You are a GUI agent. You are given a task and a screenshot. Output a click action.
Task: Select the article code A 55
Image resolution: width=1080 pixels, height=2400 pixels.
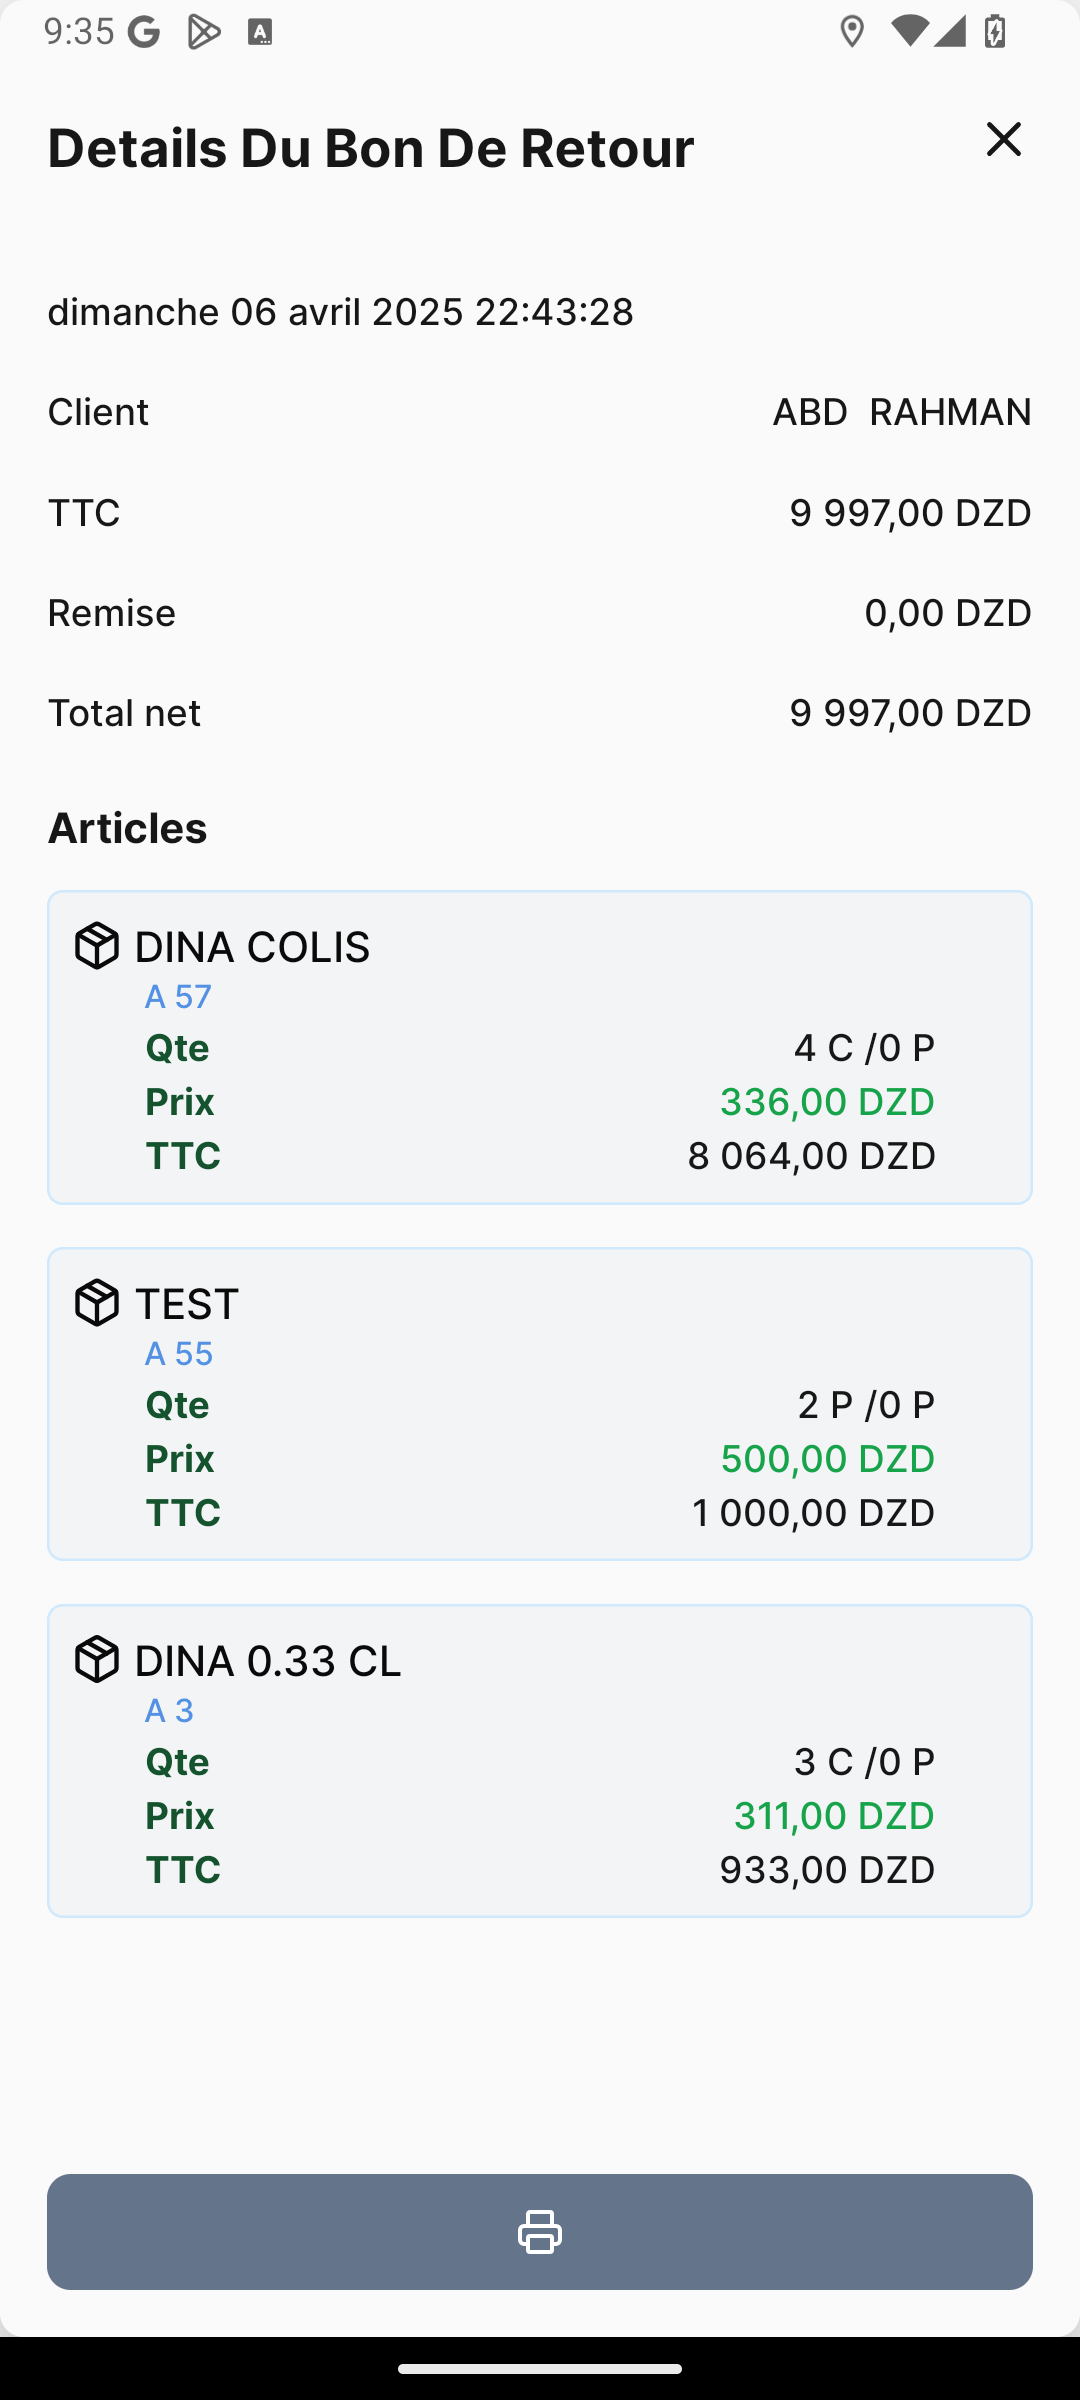pyautogui.click(x=178, y=1354)
